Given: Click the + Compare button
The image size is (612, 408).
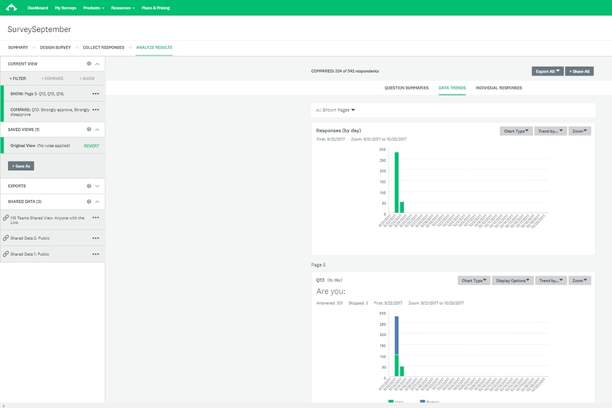Looking at the screenshot, I should point(52,78).
